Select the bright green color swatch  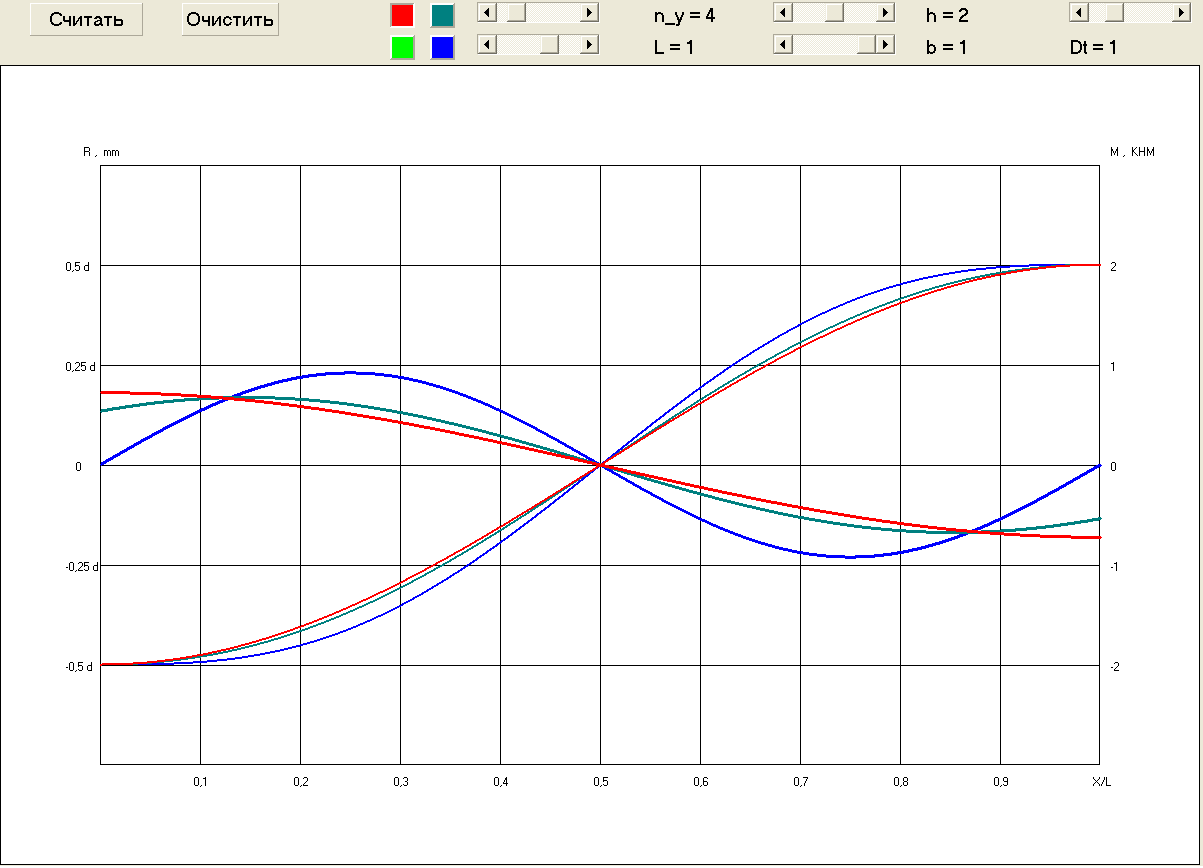[402, 47]
